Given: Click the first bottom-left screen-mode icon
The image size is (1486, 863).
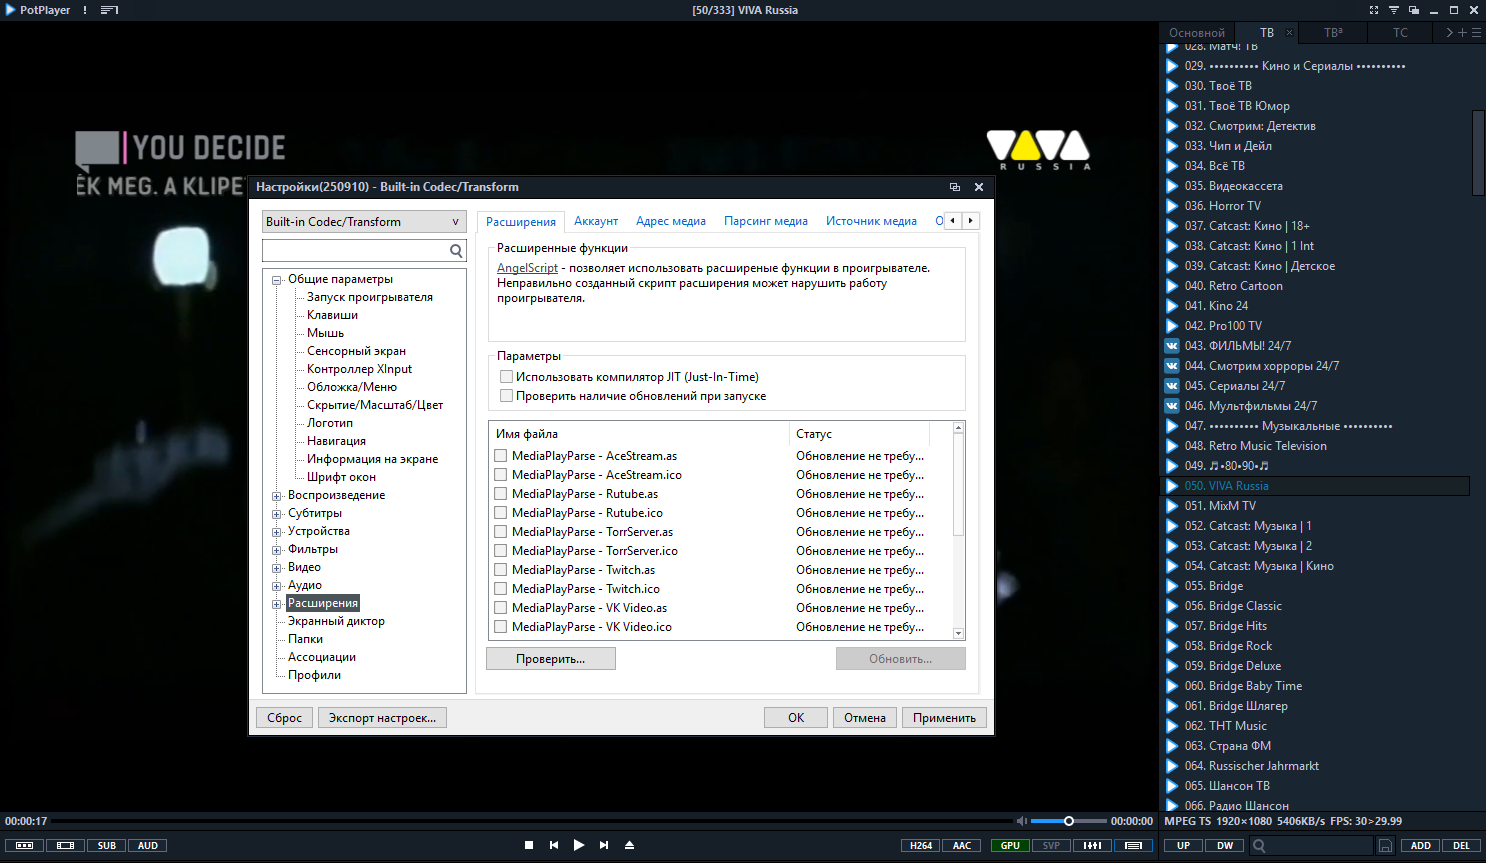Looking at the screenshot, I should [x=25, y=846].
